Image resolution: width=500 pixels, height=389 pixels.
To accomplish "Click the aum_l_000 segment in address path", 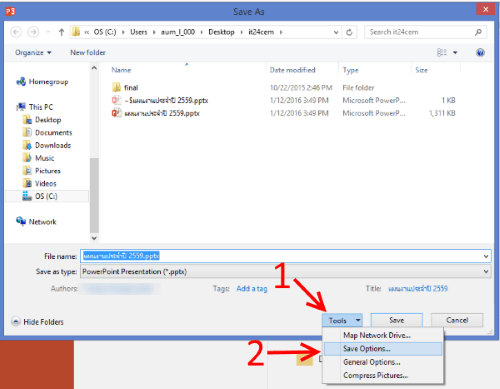I will (178, 32).
